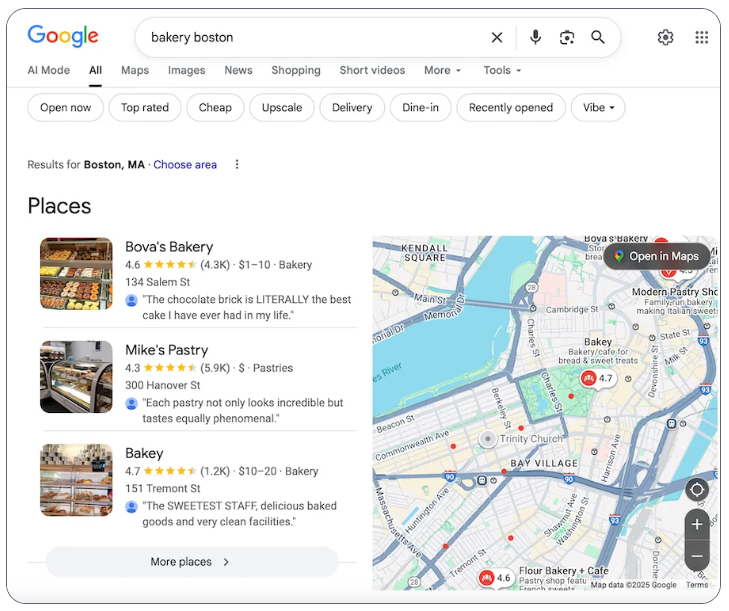Click the 4.7 Bakey map pin
The height and width of the screenshot is (611, 729).
pos(598,379)
